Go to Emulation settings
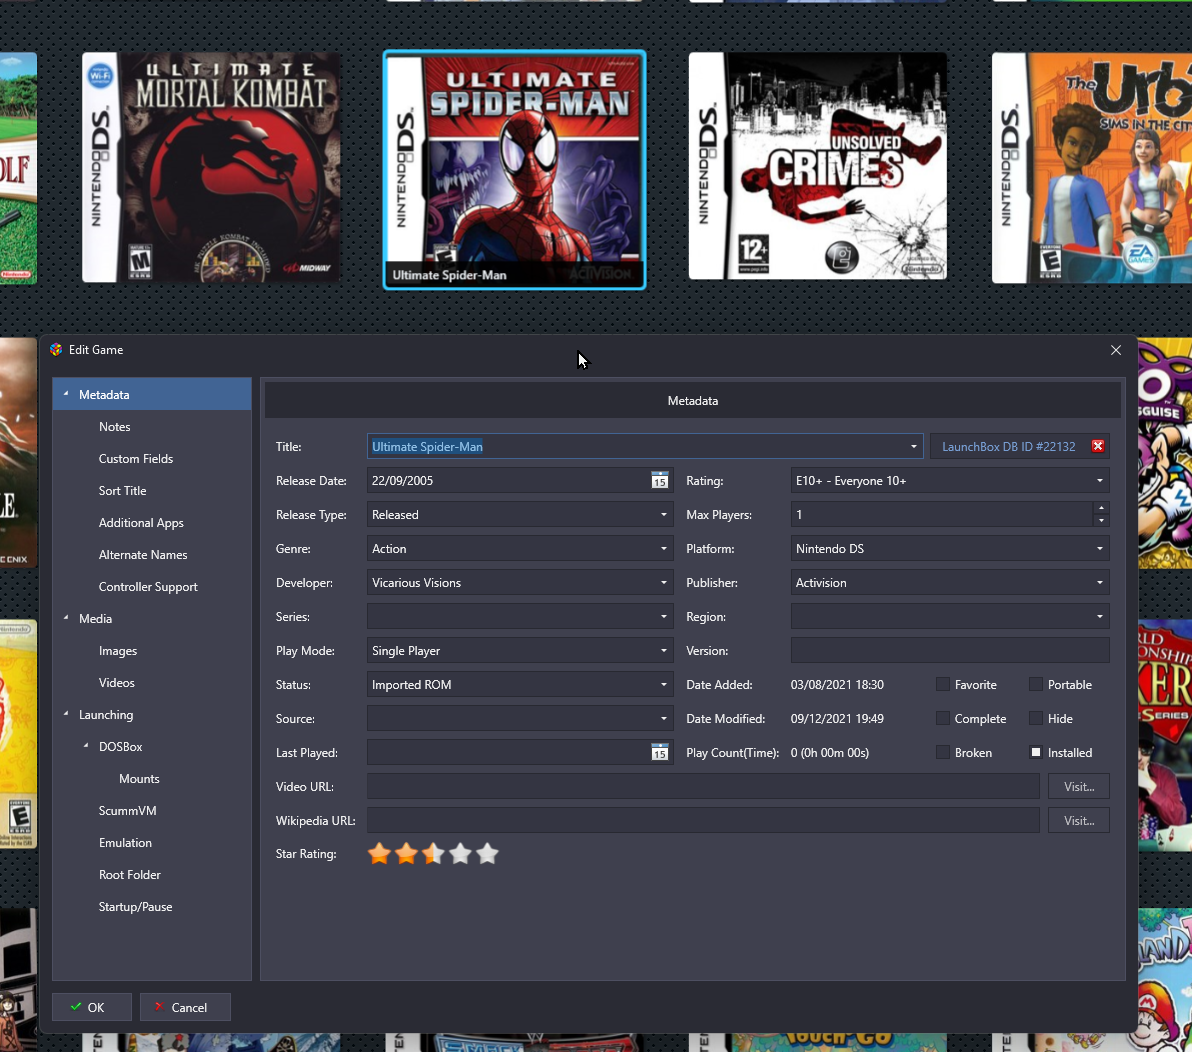 coord(125,843)
